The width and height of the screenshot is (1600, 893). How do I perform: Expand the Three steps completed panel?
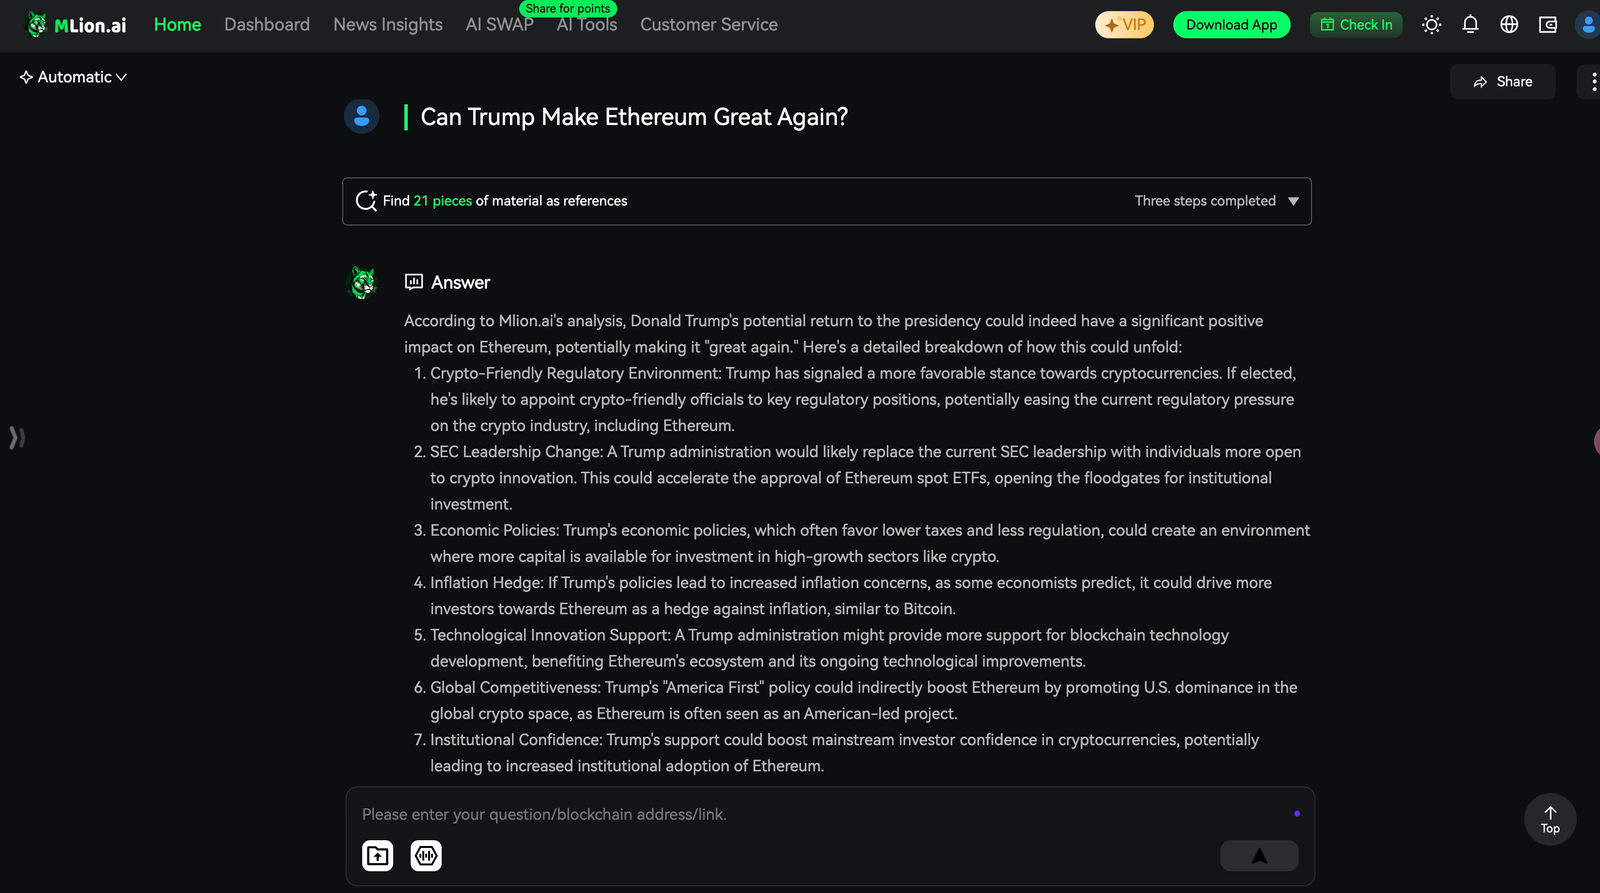click(x=1216, y=201)
